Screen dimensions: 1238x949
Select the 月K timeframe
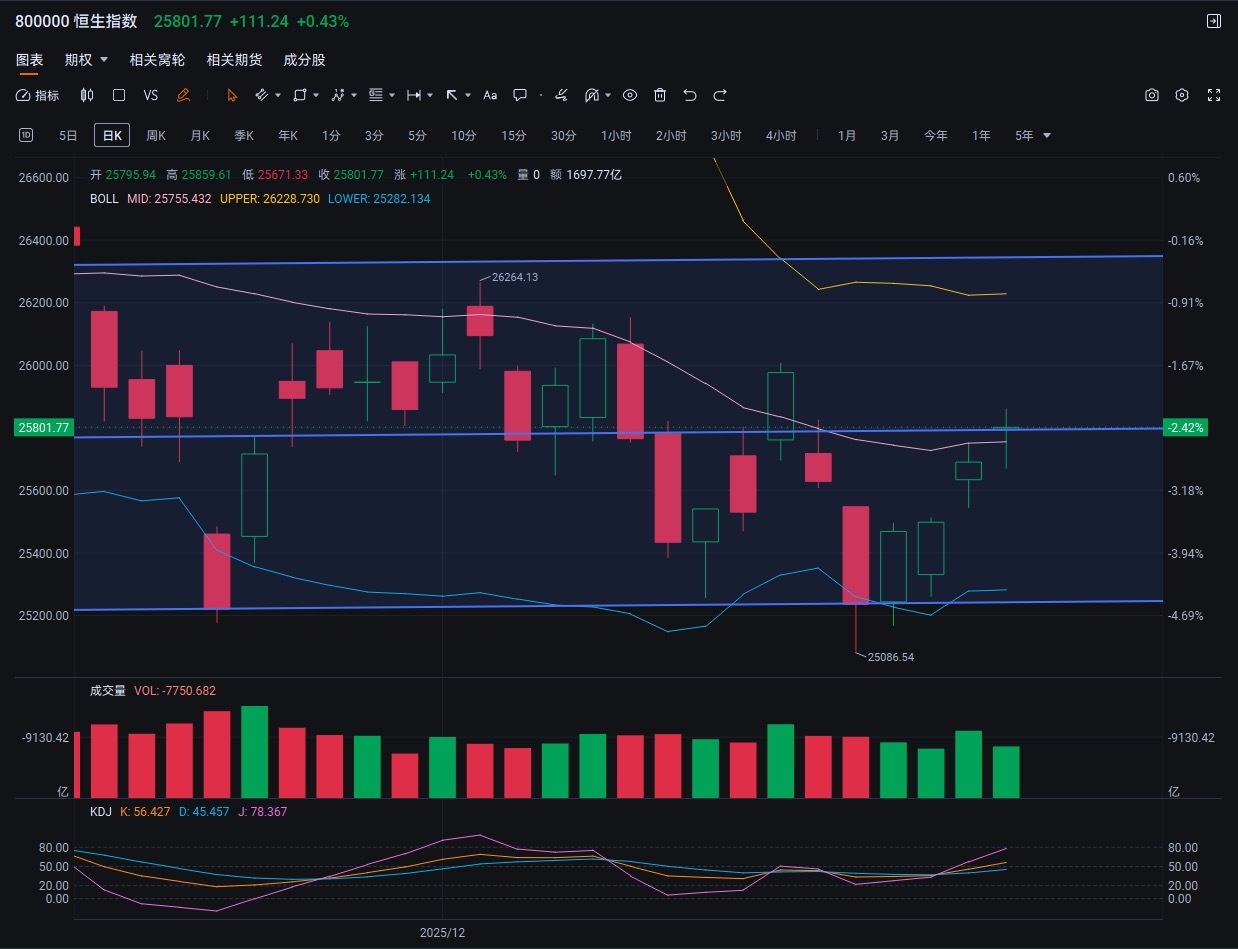point(200,135)
